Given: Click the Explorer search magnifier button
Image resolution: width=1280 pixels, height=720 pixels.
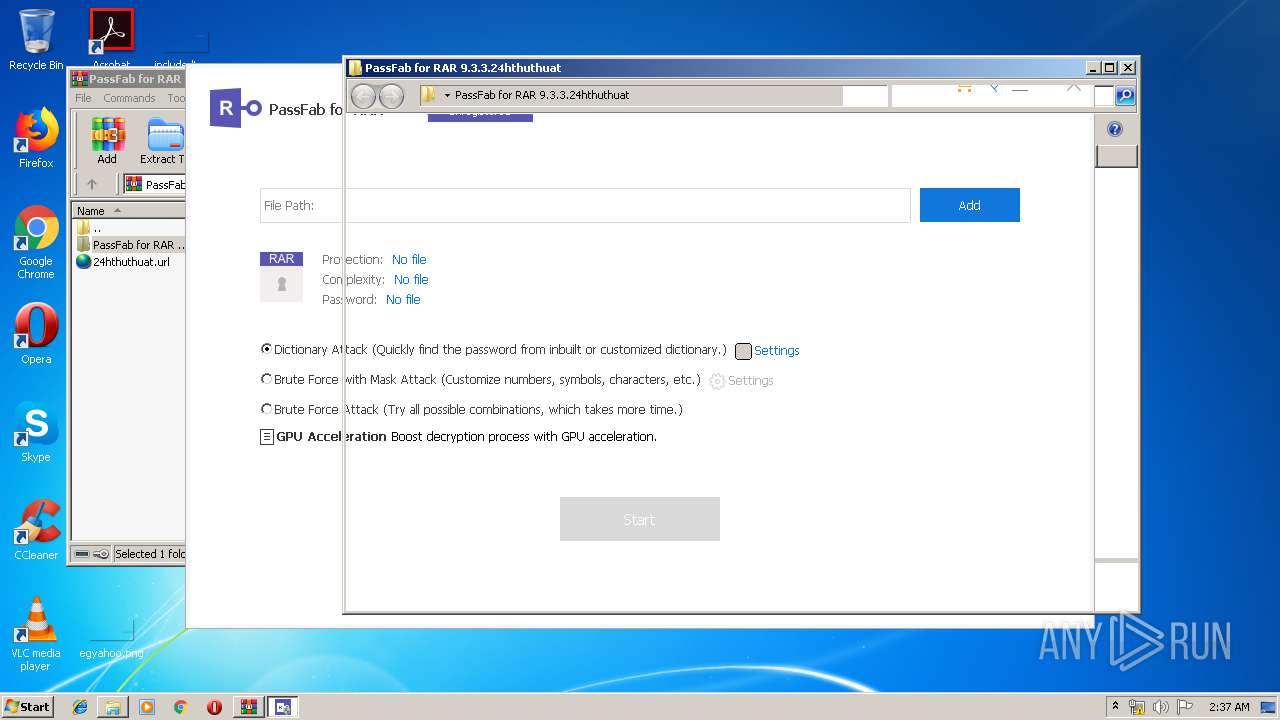Looking at the screenshot, I should coord(1124,96).
